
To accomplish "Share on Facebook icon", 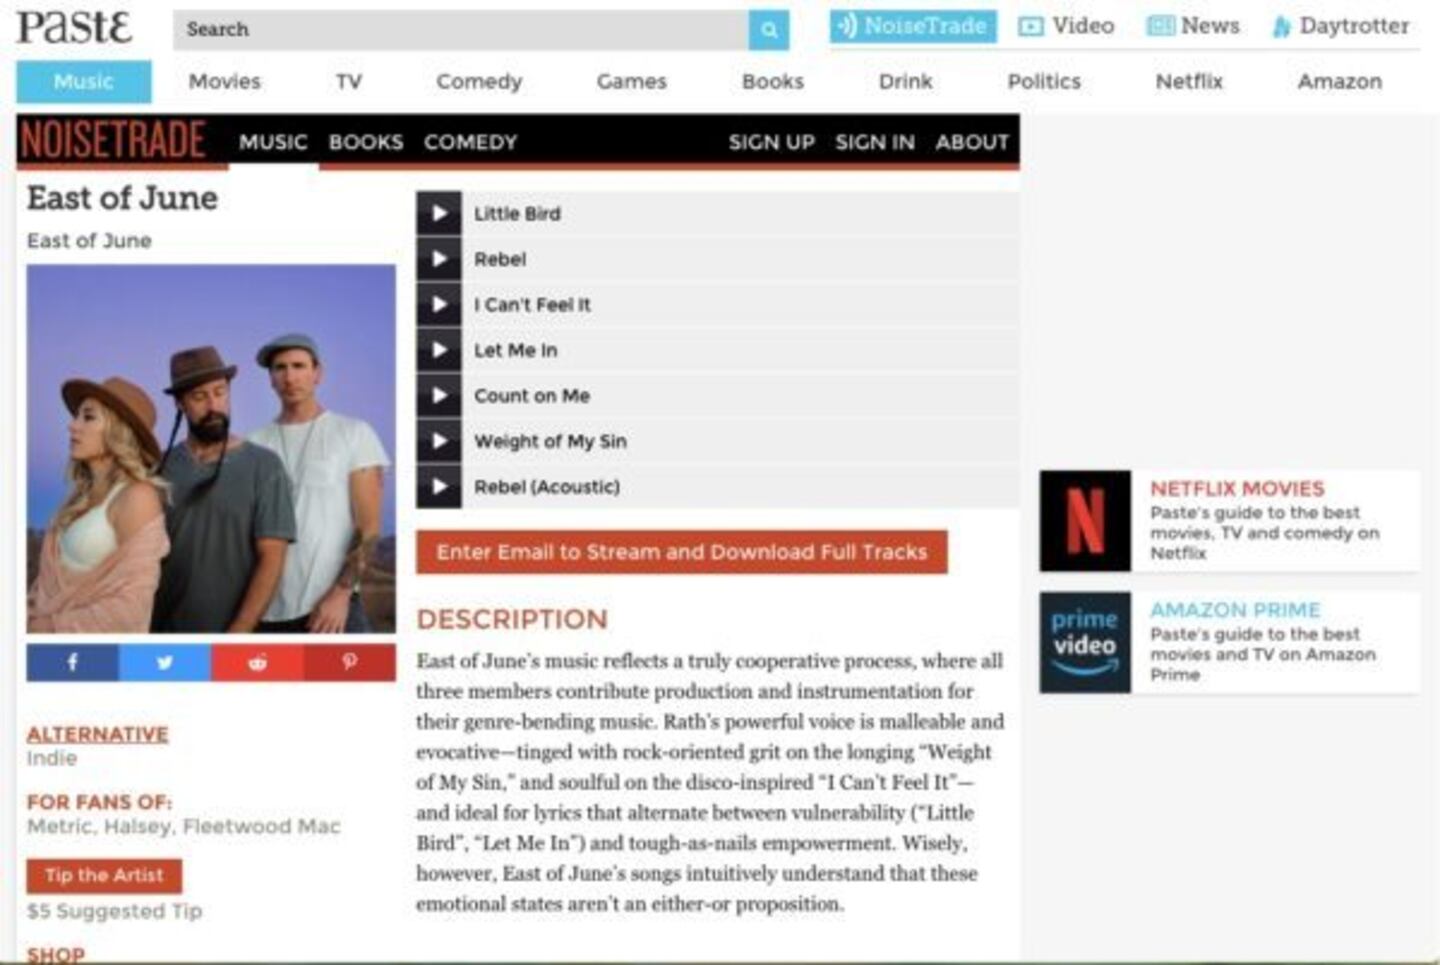I will [72, 662].
